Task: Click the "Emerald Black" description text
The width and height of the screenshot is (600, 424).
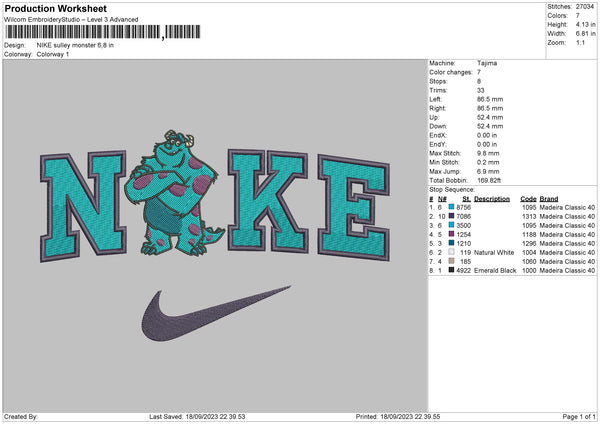Action: pos(495,270)
